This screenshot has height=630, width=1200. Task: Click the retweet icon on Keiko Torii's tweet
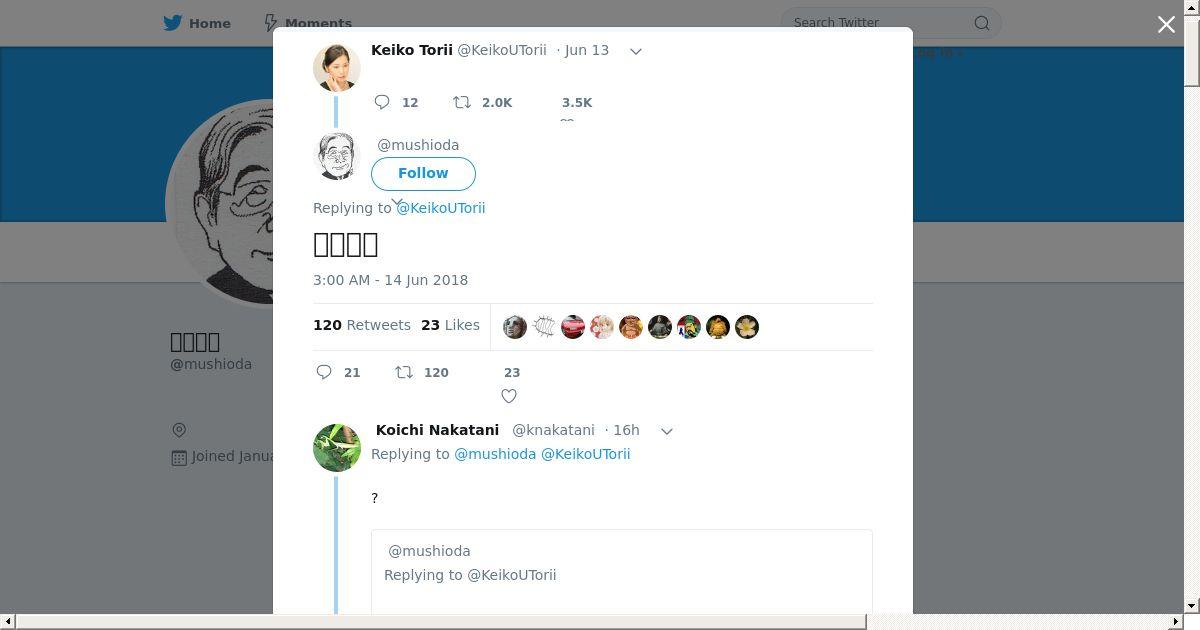[462, 102]
